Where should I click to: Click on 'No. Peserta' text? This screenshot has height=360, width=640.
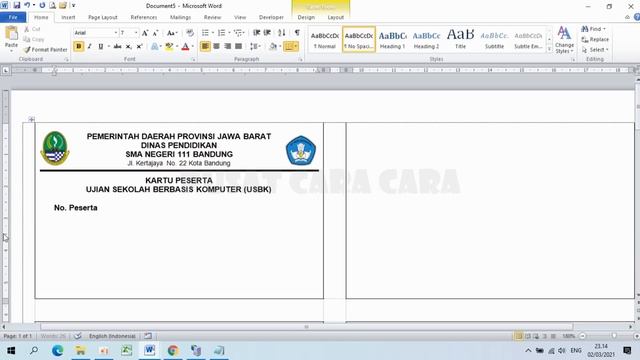76,208
